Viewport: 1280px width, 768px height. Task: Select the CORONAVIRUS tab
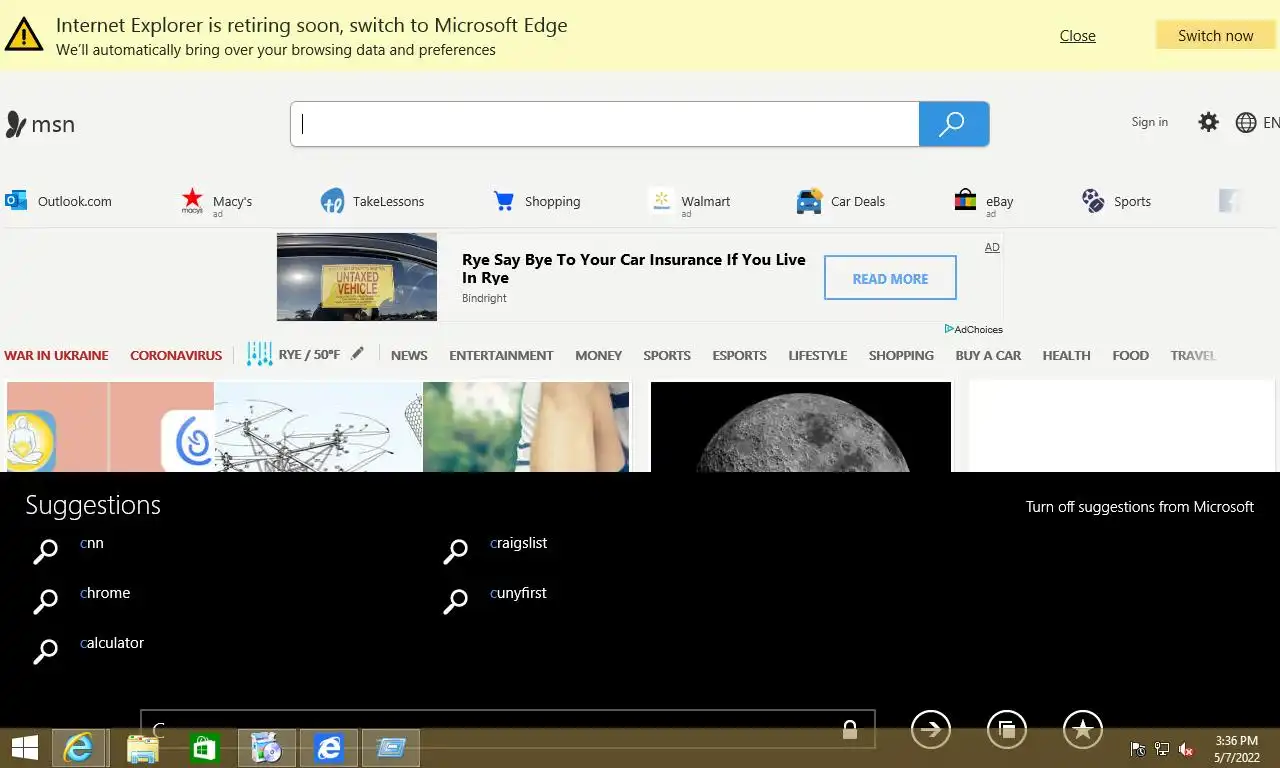point(176,355)
